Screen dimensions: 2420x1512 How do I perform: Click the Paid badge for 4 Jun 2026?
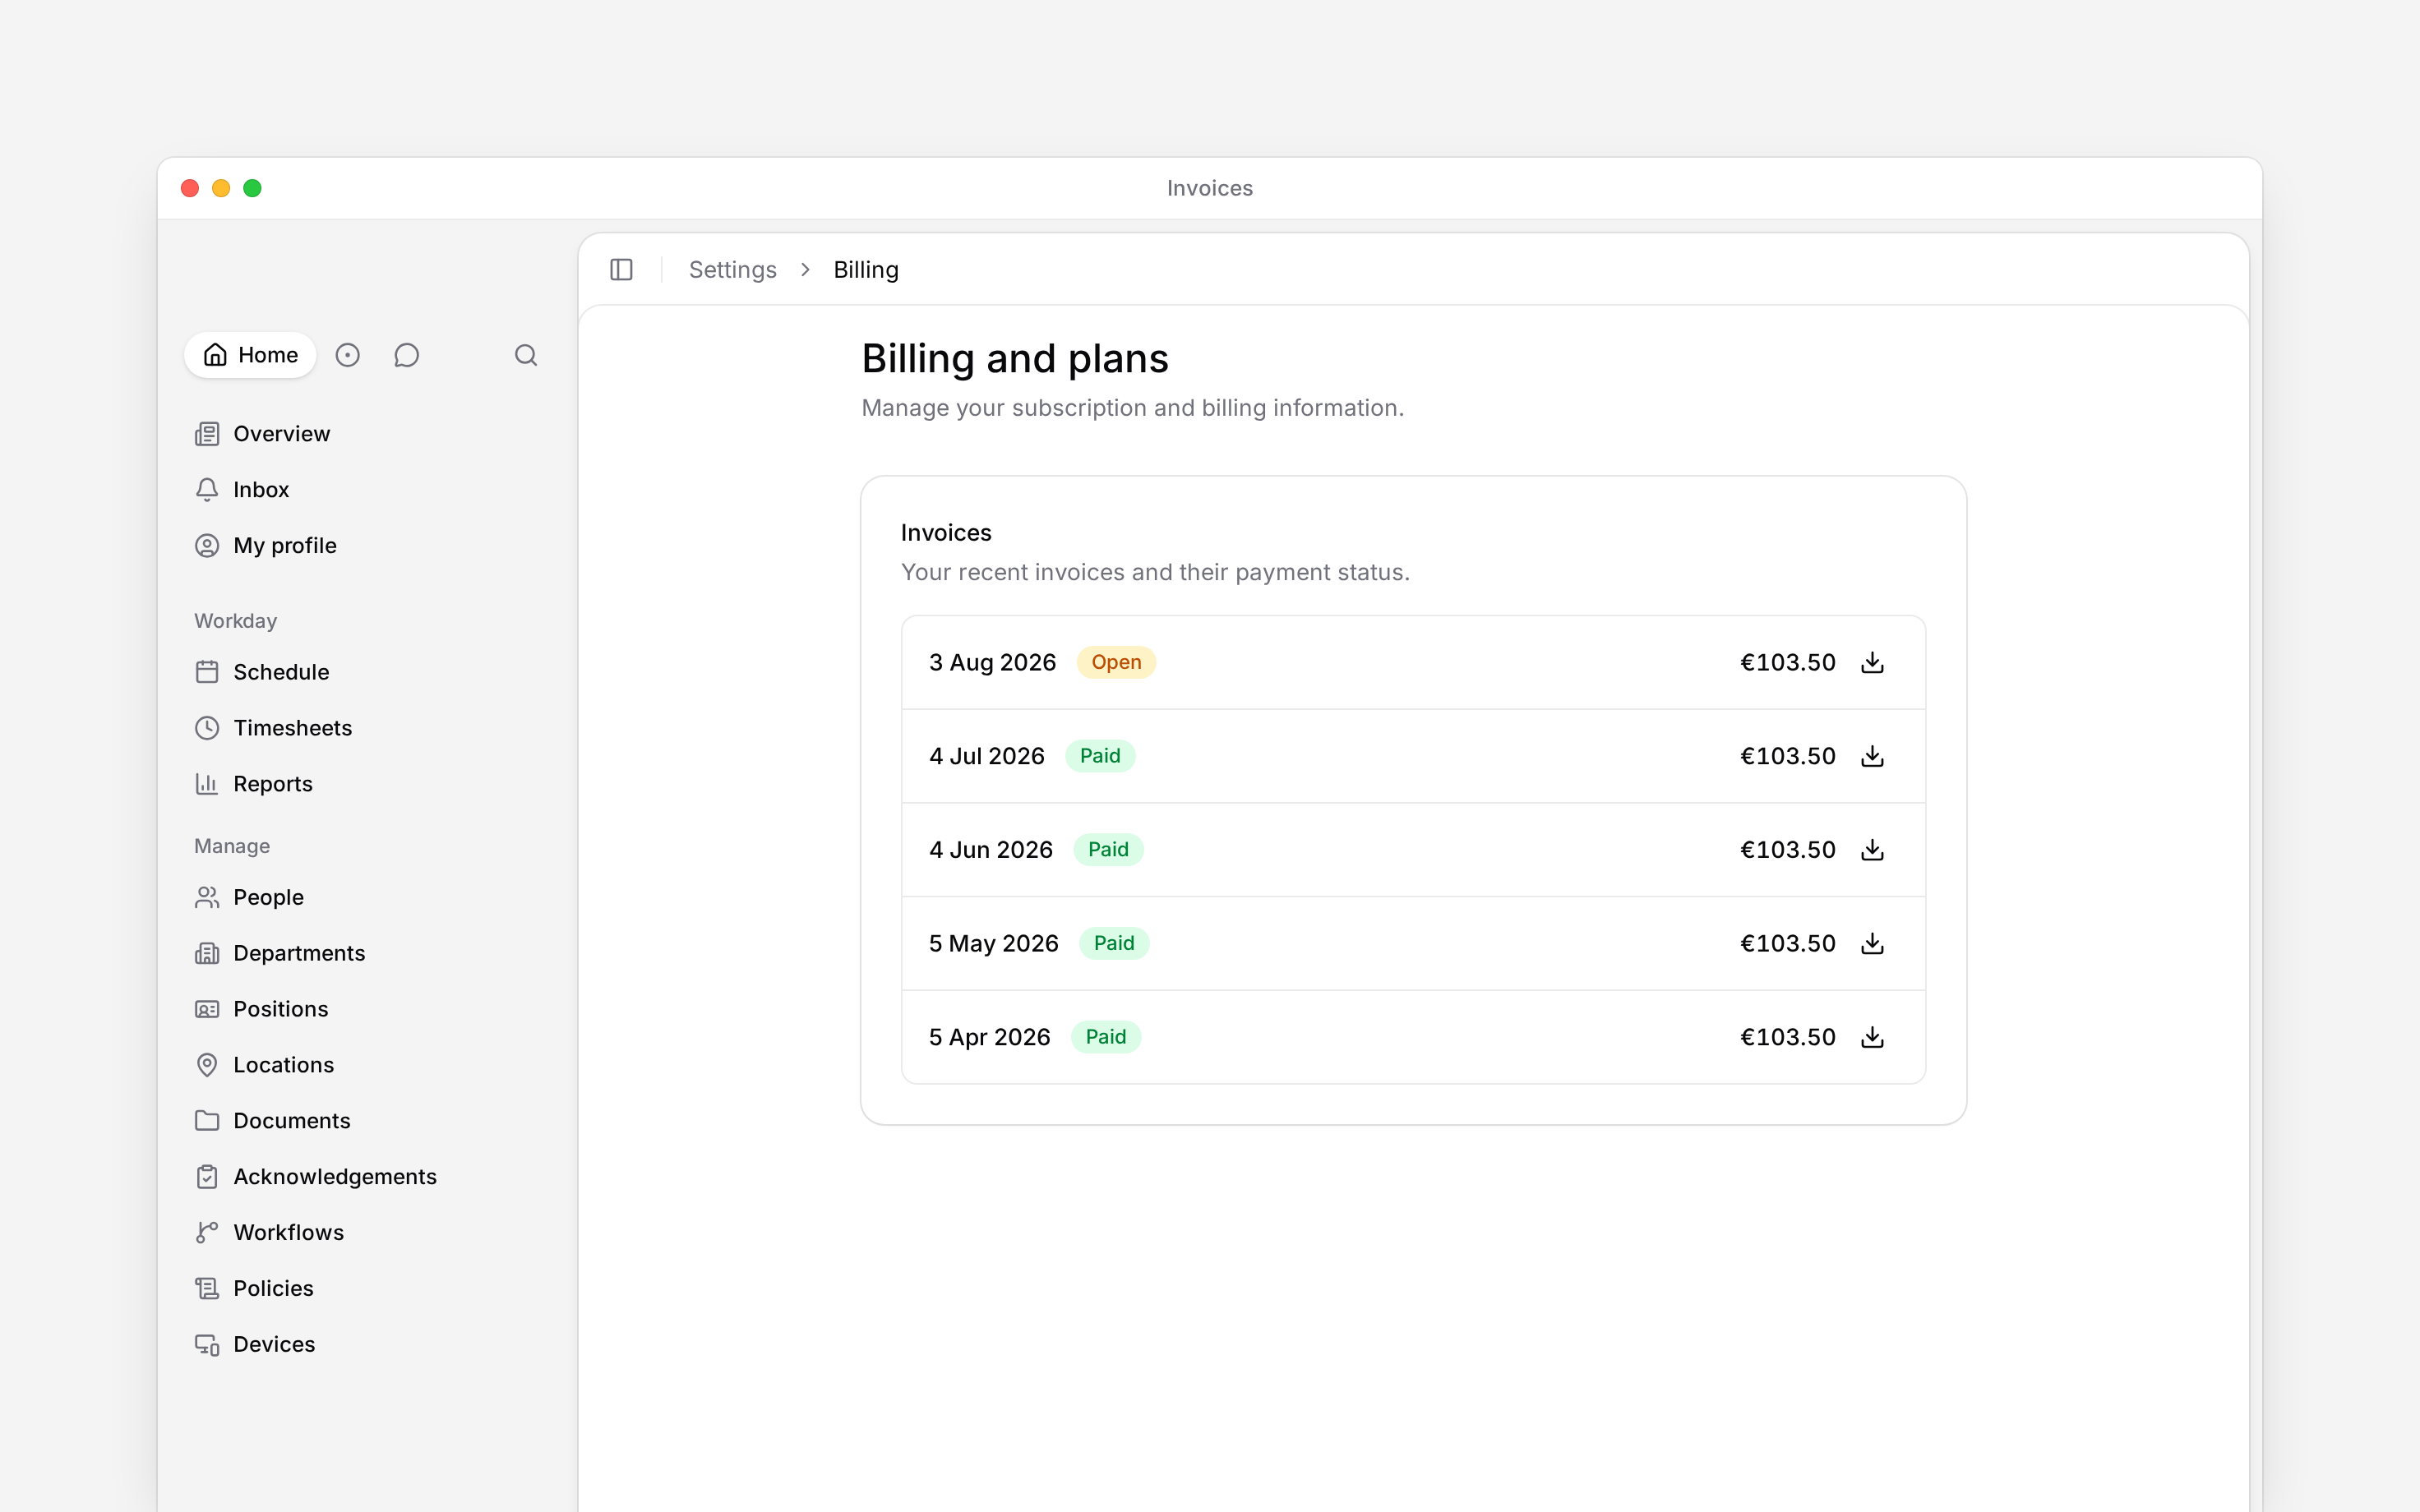[1108, 850]
